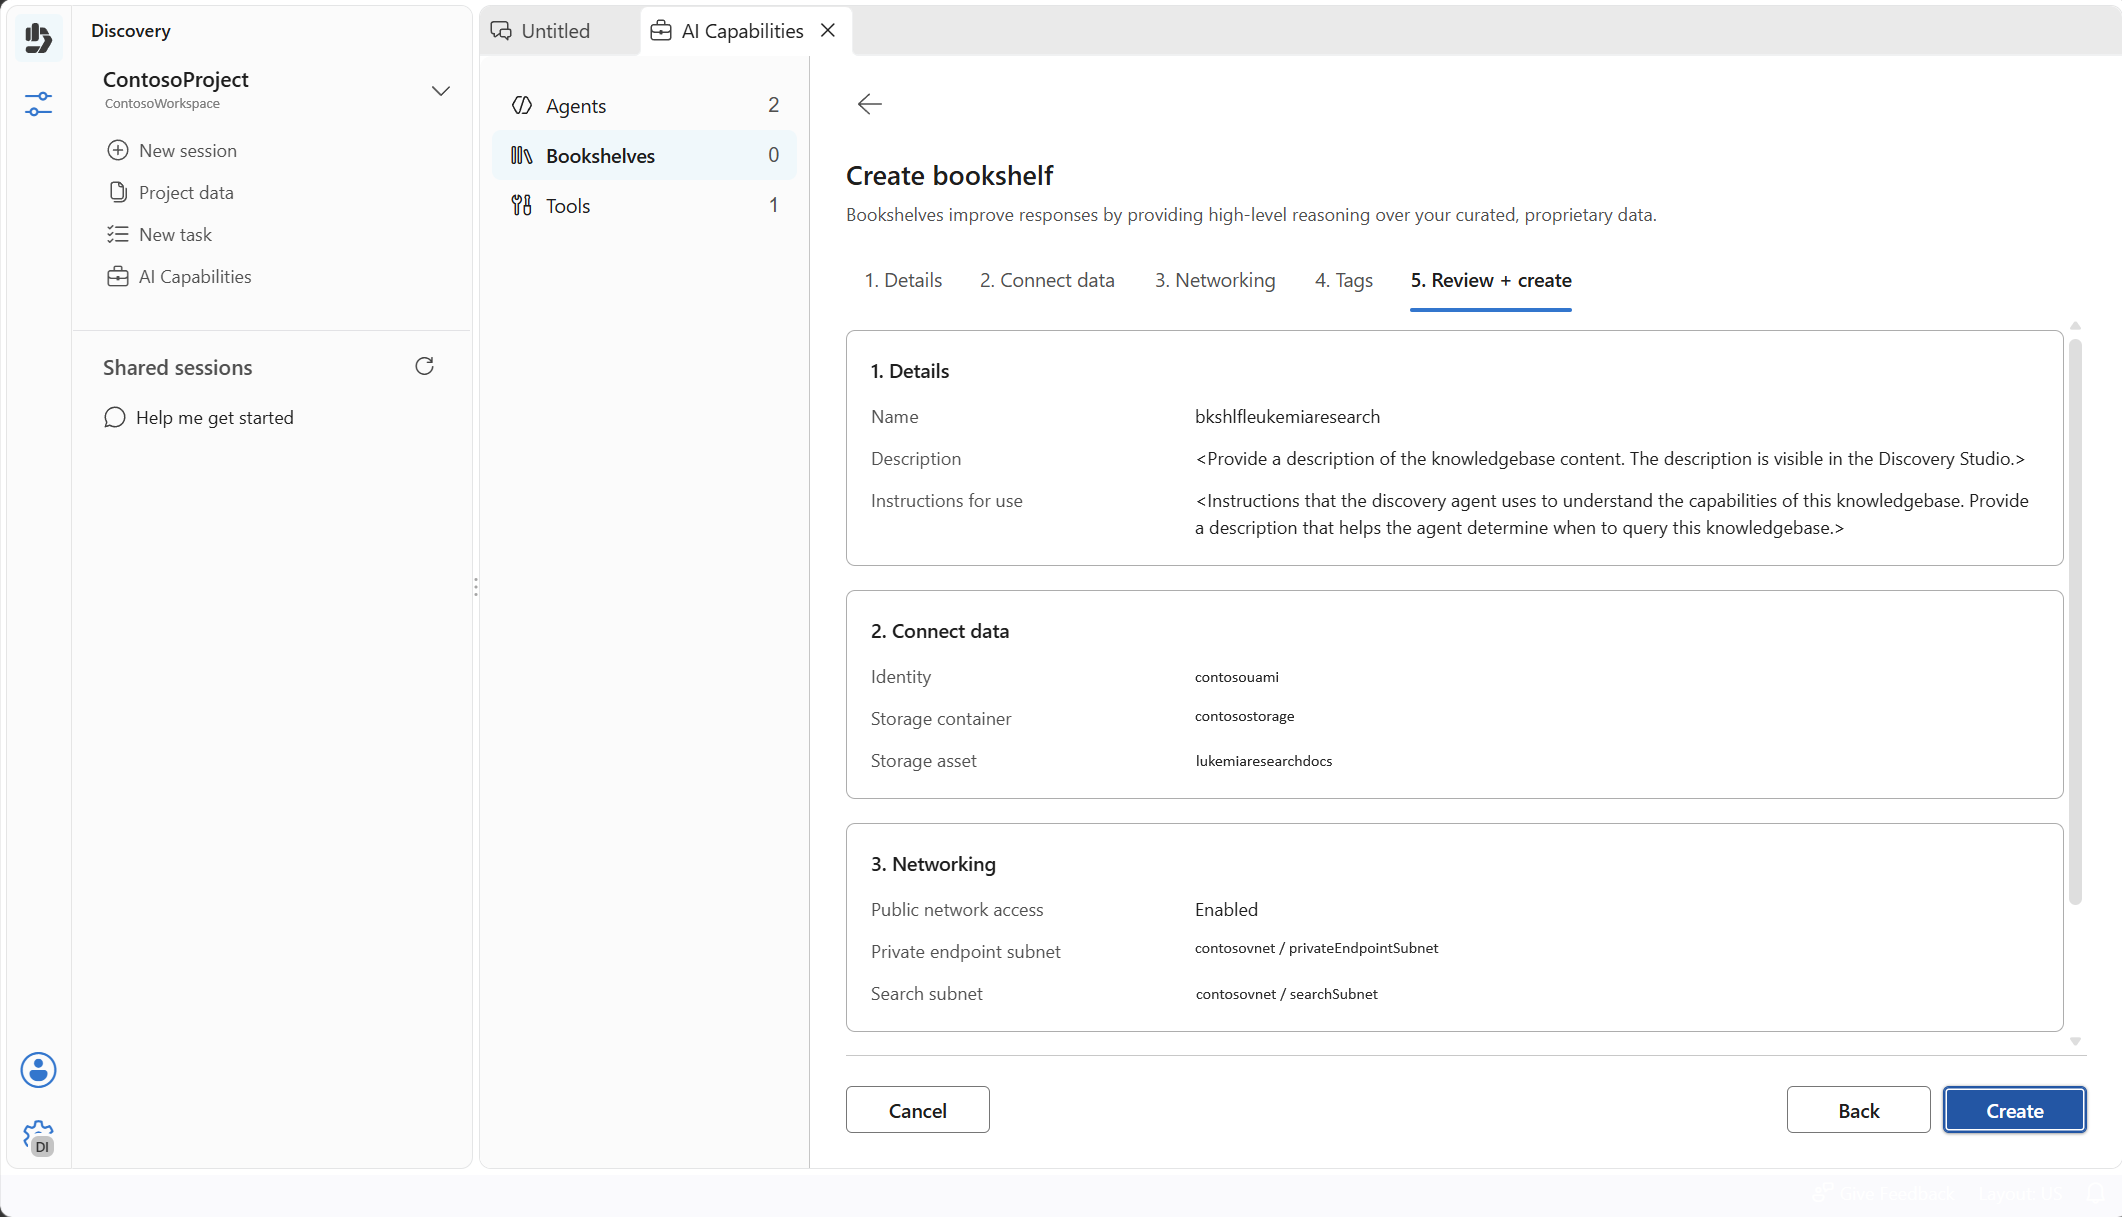This screenshot has height=1217, width=2122.
Task: Go to step 2. Connect data
Action: (1047, 280)
